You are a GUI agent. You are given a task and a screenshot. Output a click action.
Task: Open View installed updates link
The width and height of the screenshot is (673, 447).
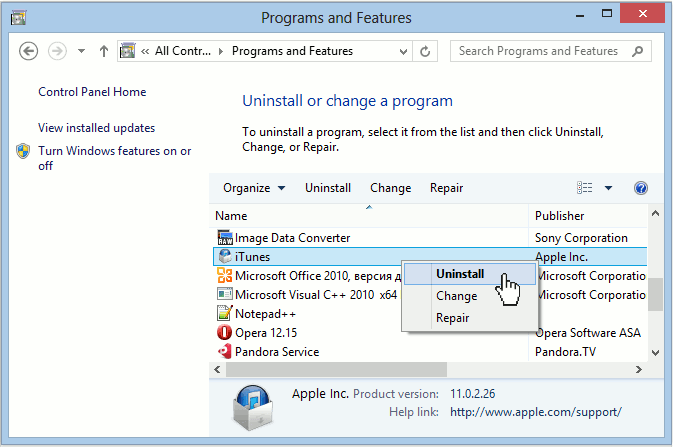click(97, 128)
